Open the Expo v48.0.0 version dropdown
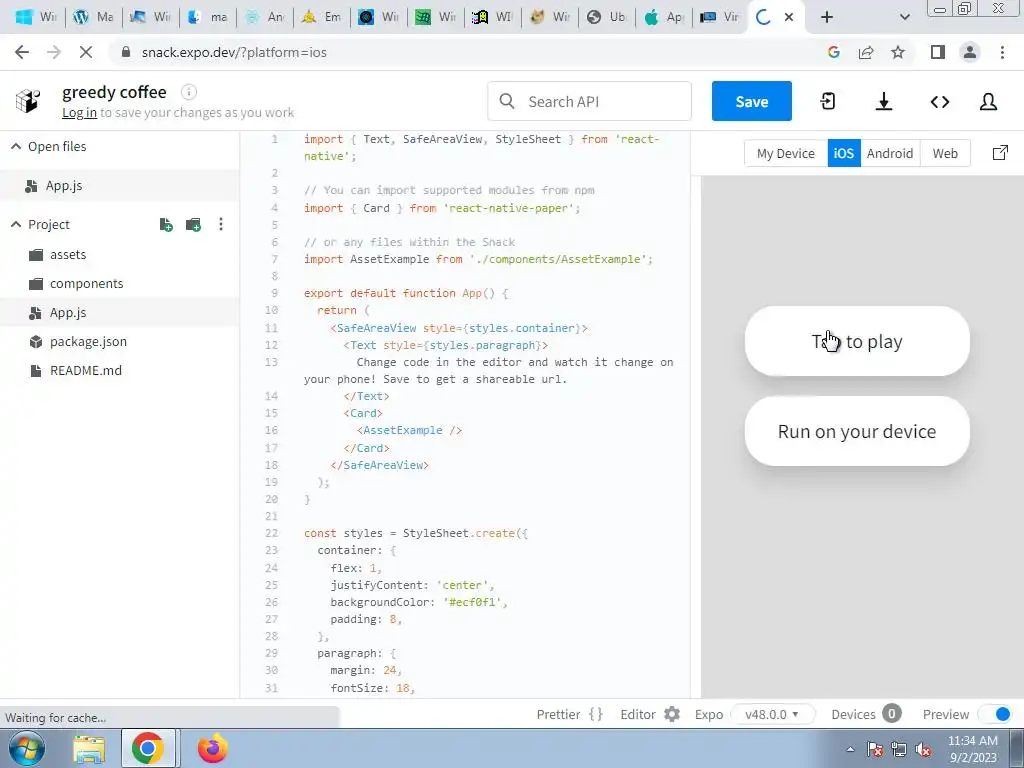The width and height of the screenshot is (1024, 768). click(773, 714)
